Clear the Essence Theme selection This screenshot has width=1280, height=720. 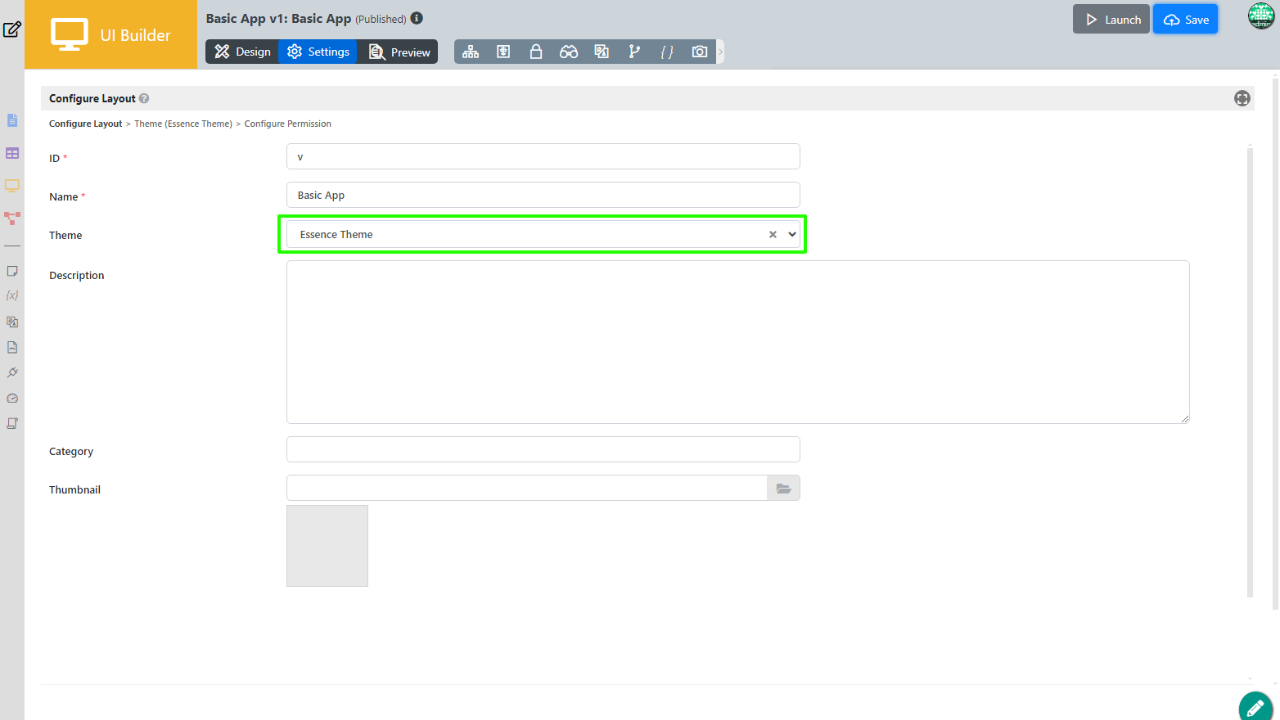tap(772, 234)
